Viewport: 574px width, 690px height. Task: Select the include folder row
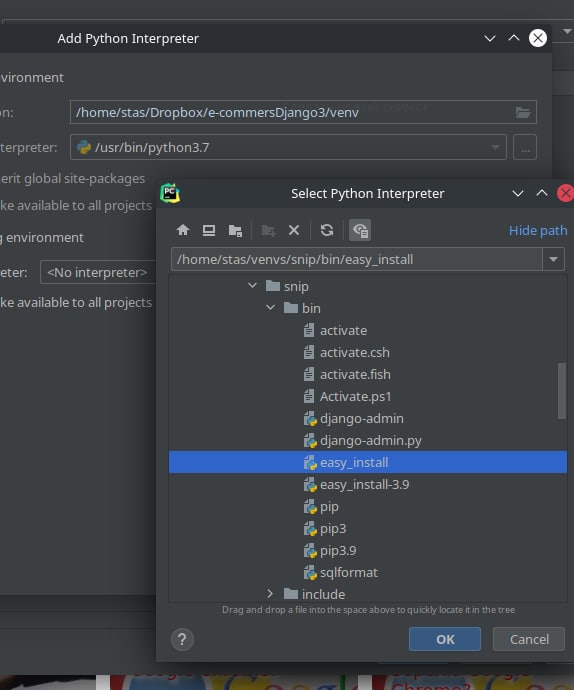click(x=368, y=593)
